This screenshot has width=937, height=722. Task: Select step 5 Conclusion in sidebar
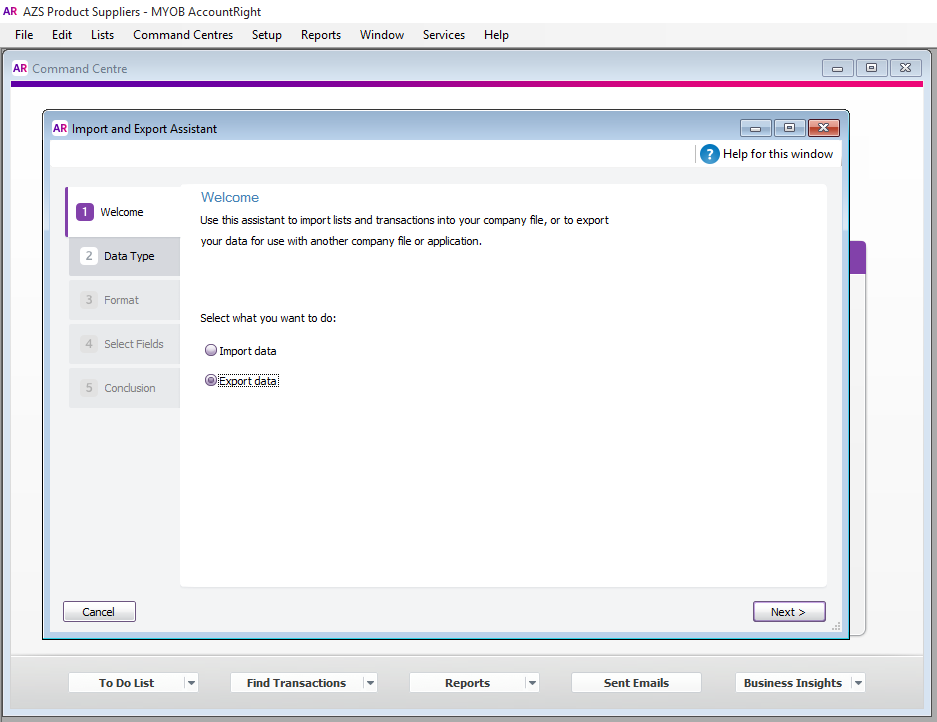tap(124, 388)
